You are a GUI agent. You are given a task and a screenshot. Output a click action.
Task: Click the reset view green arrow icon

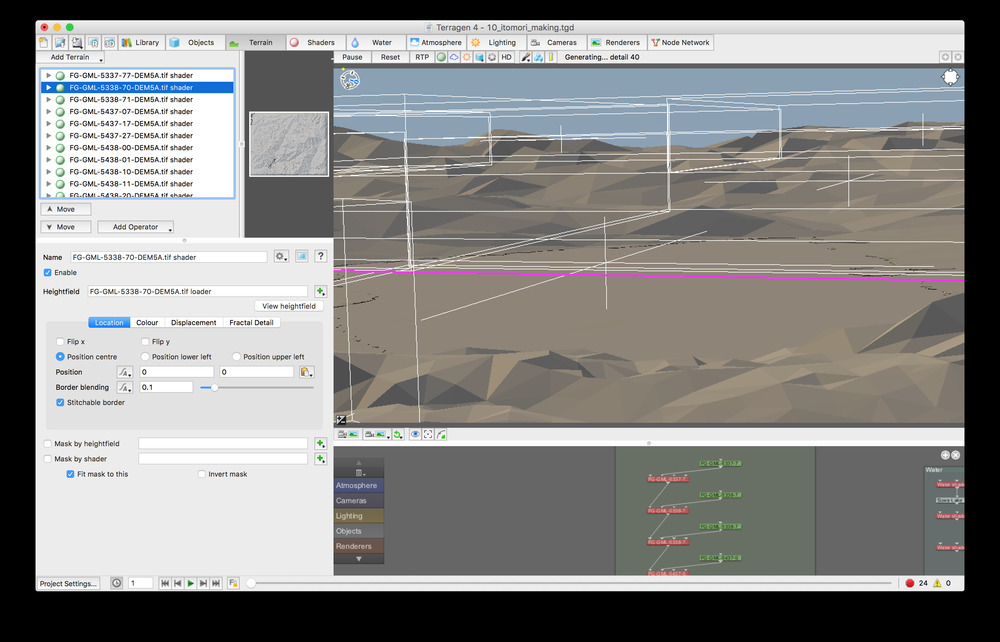[397, 434]
